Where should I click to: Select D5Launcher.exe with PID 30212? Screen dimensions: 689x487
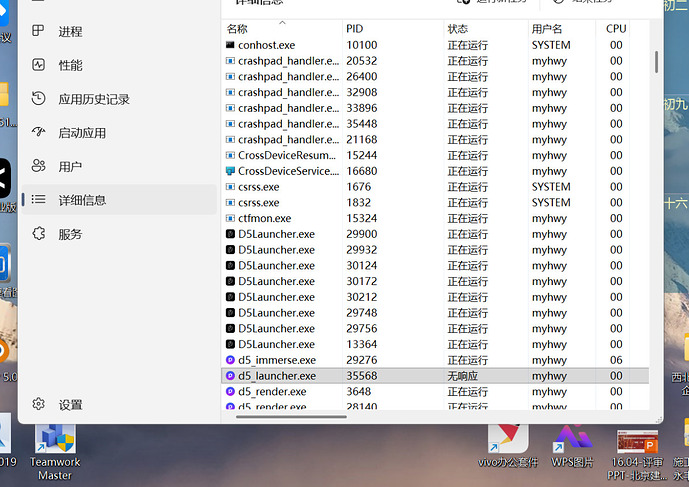435,297
